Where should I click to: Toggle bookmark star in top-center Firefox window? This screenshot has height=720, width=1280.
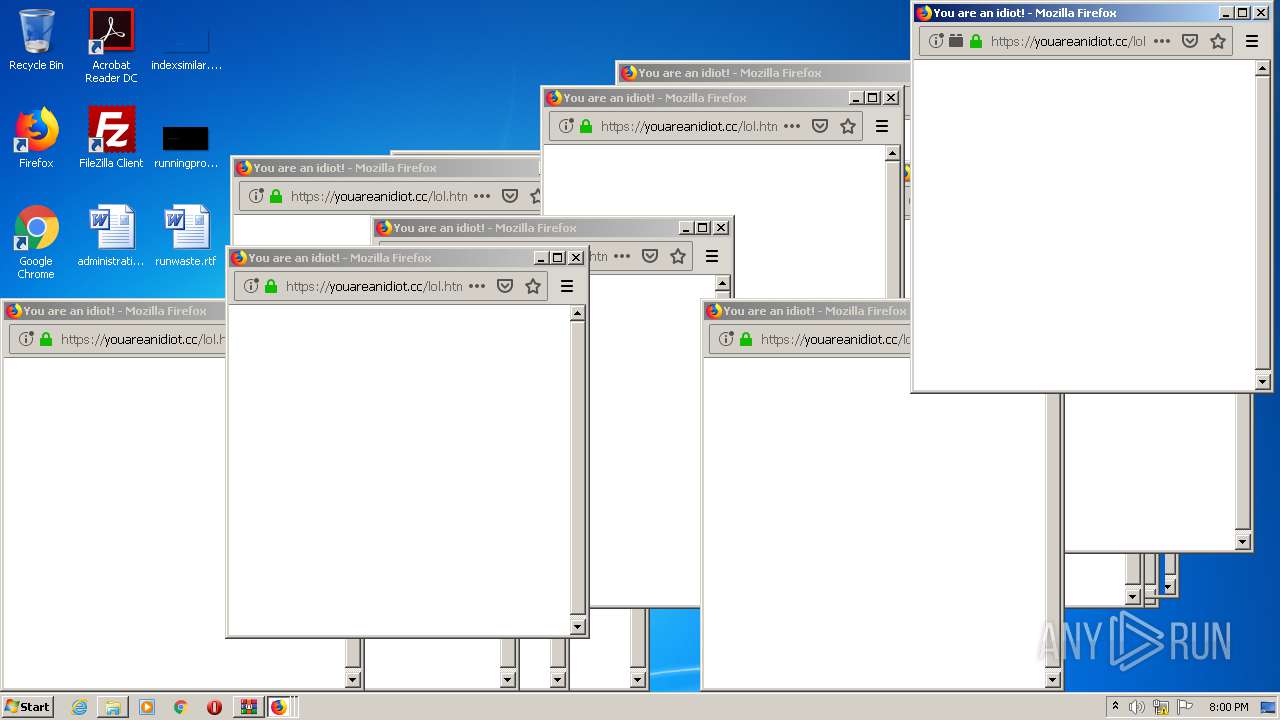pyautogui.click(x=848, y=126)
